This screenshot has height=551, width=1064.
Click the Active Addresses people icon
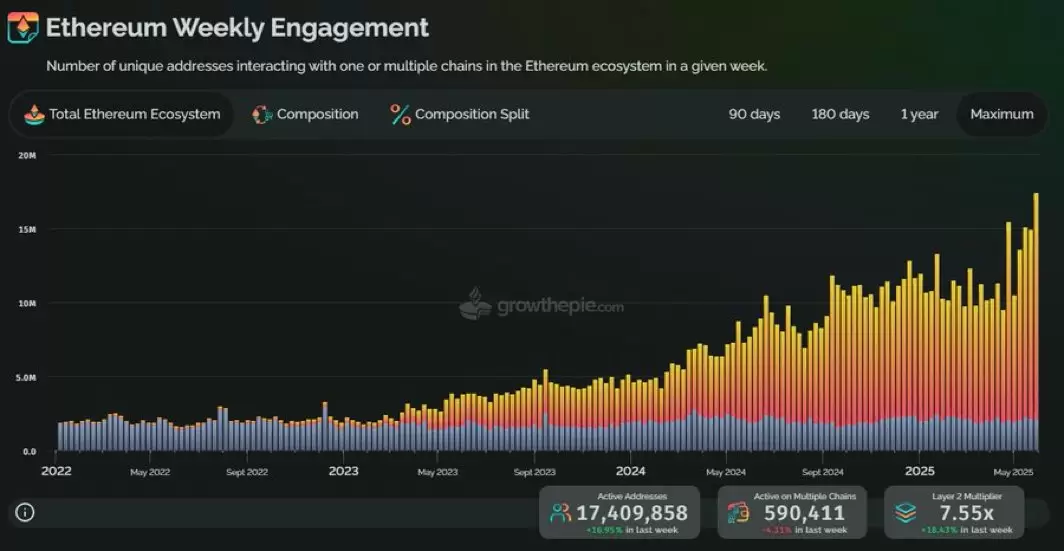[560, 513]
